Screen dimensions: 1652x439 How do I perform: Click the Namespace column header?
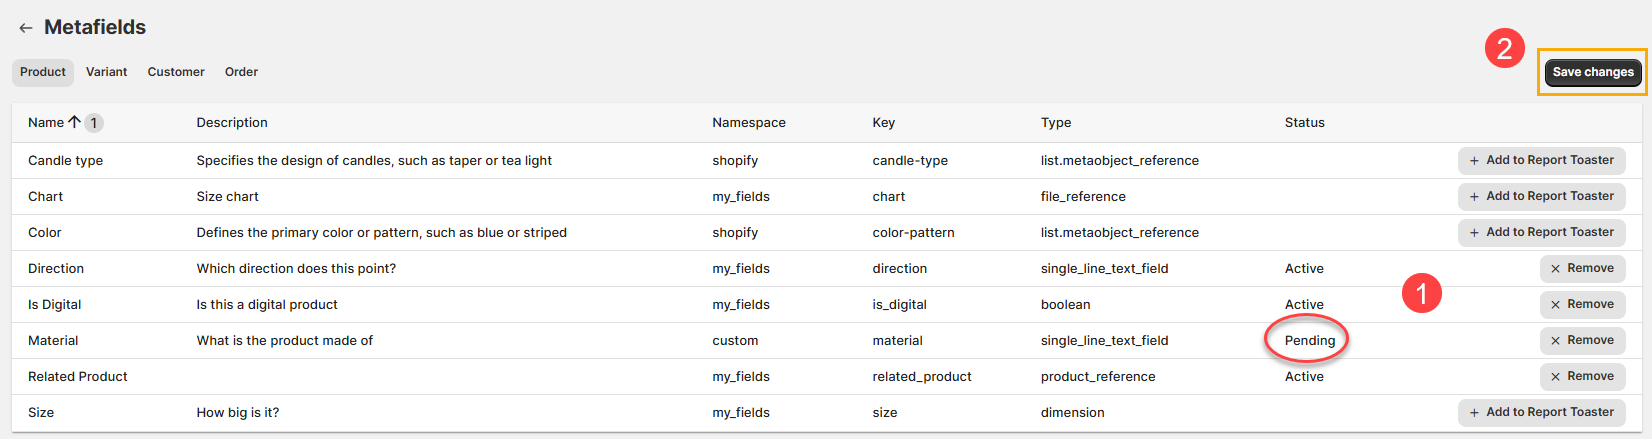[x=748, y=122]
